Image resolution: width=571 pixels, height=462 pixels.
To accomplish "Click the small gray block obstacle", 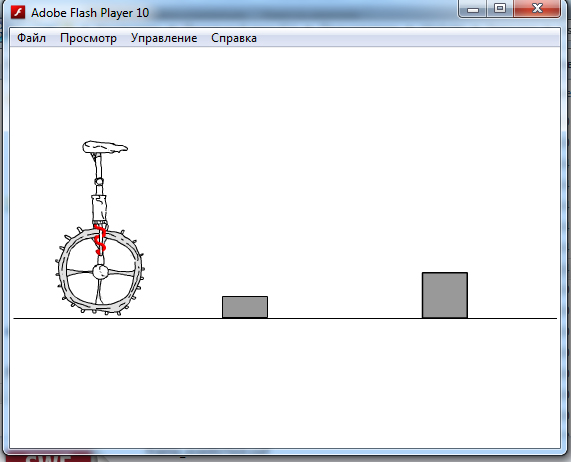I will tap(245, 307).
